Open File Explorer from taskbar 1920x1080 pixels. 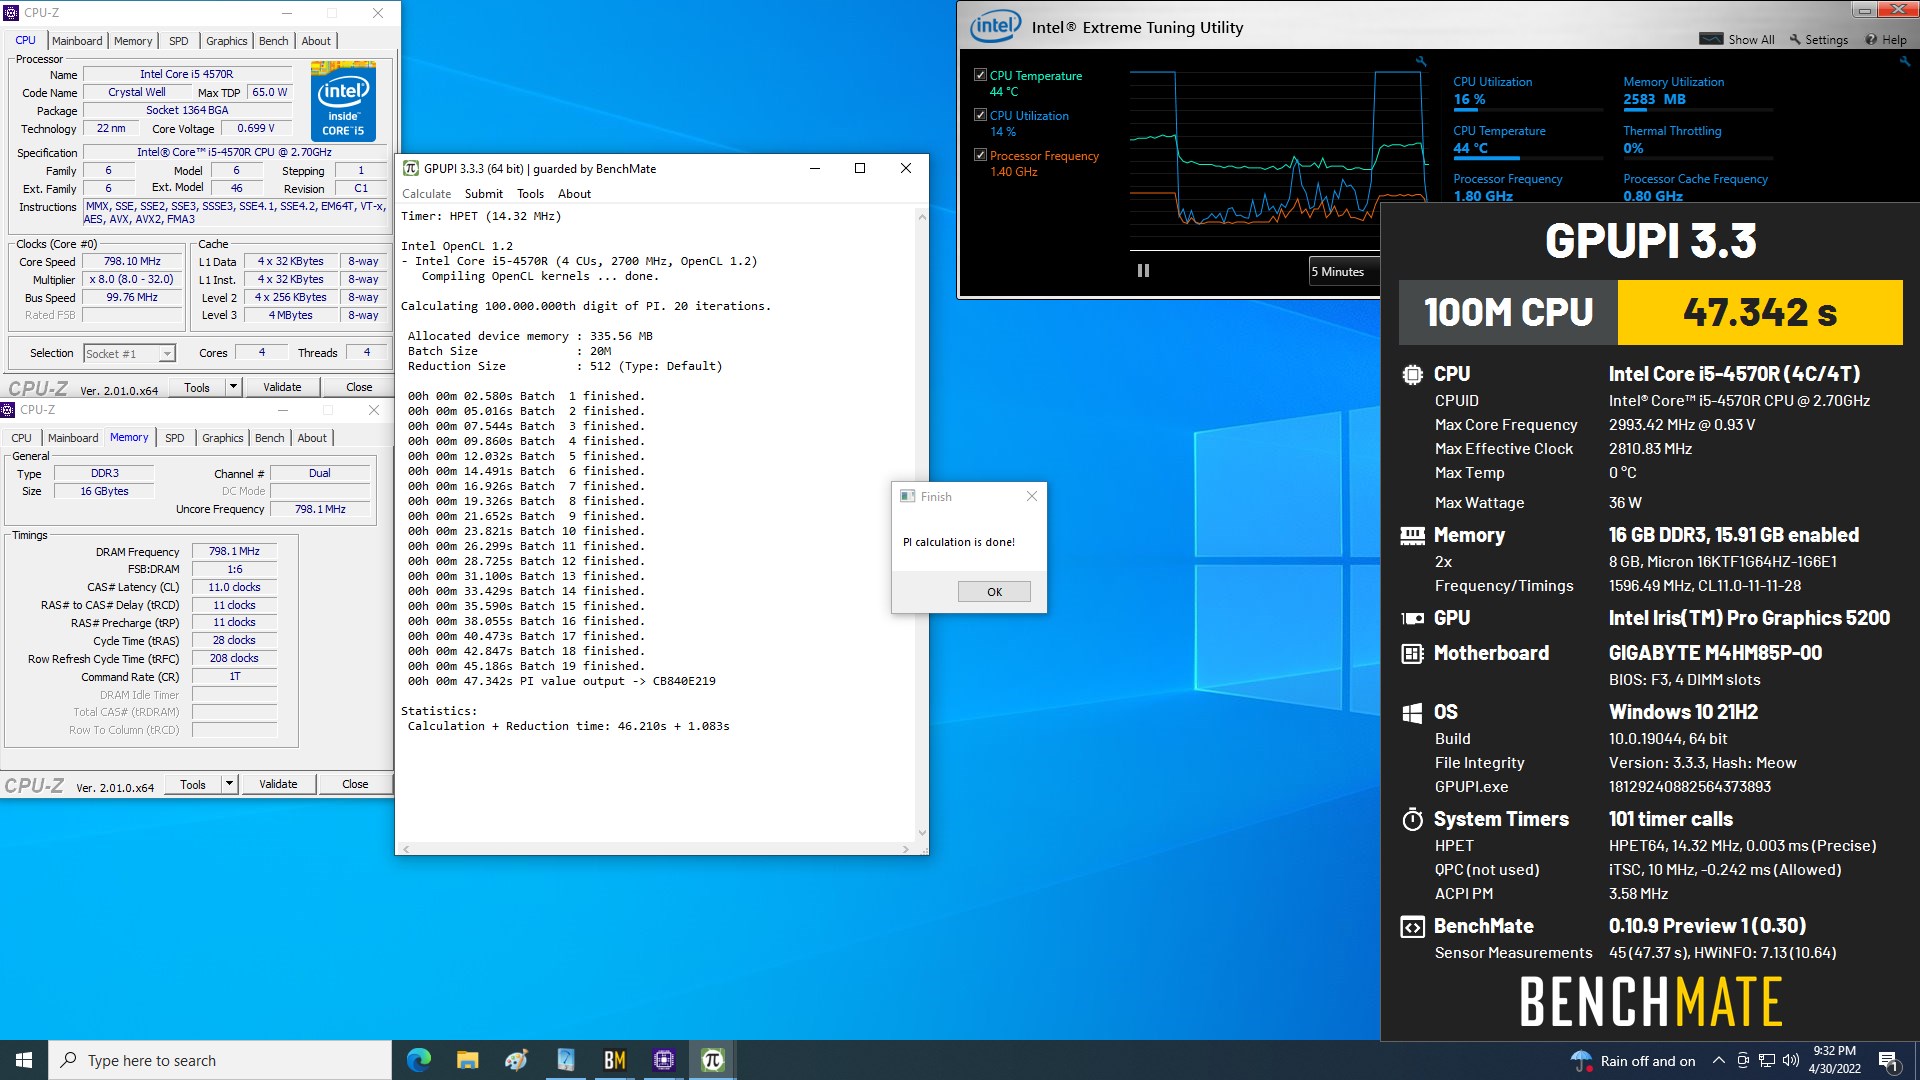point(467,1060)
